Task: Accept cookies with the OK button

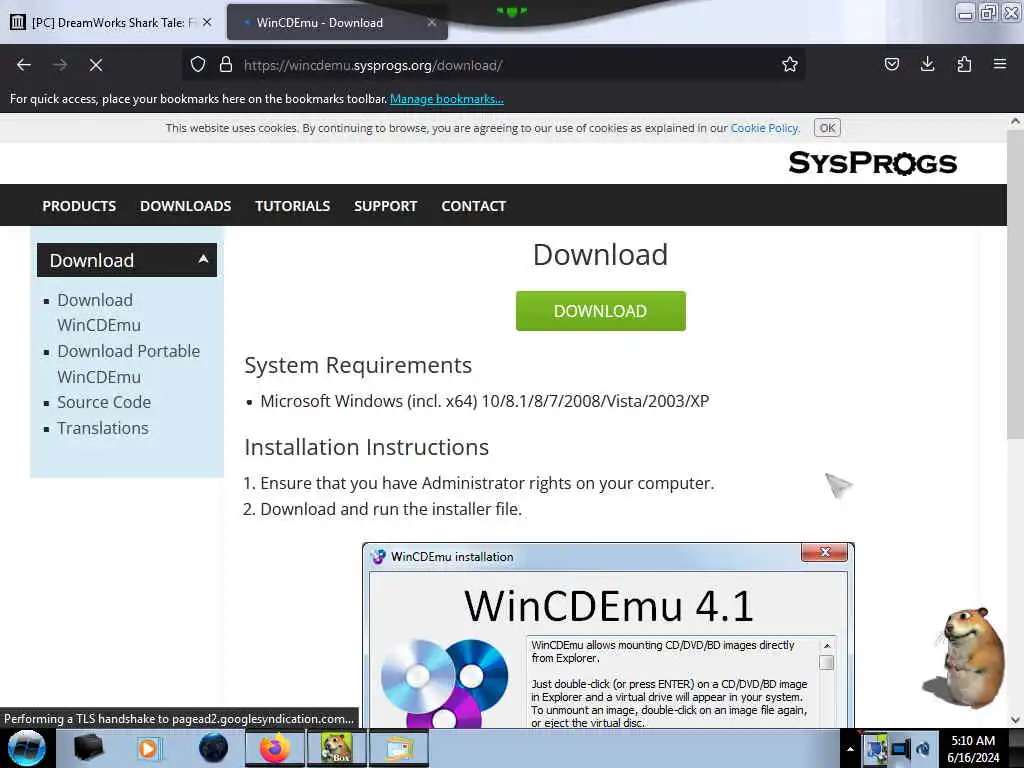Action: click(x=827, y=128)
